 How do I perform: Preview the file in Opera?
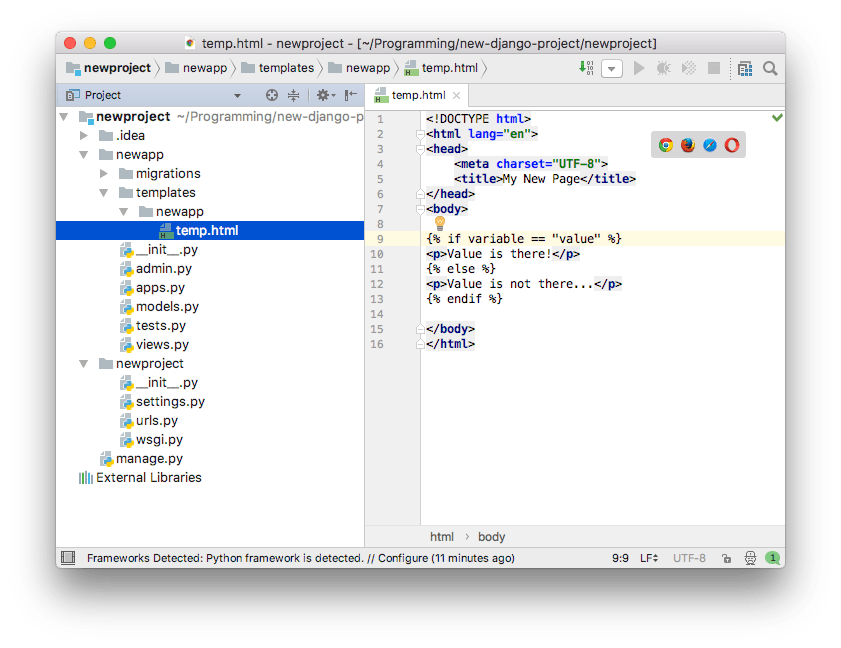click(x=732, y=145)
